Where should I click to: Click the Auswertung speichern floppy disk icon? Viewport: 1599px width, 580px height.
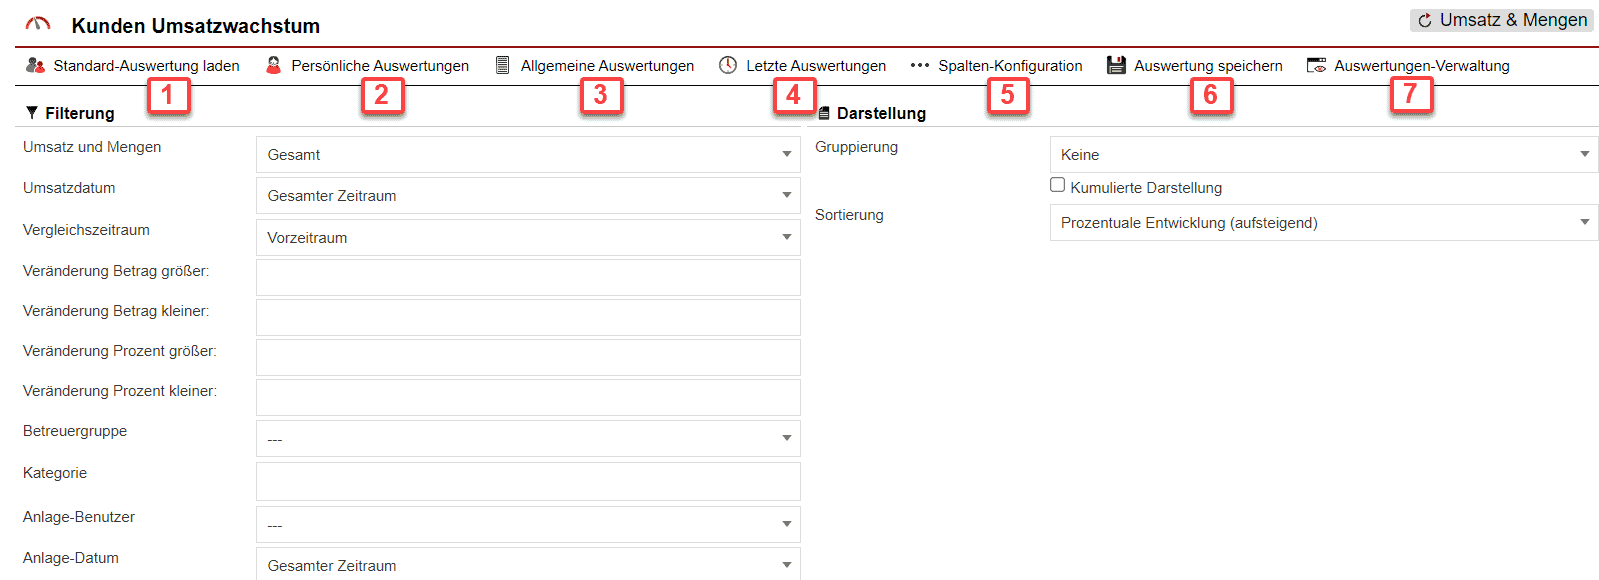[1116, 65]
